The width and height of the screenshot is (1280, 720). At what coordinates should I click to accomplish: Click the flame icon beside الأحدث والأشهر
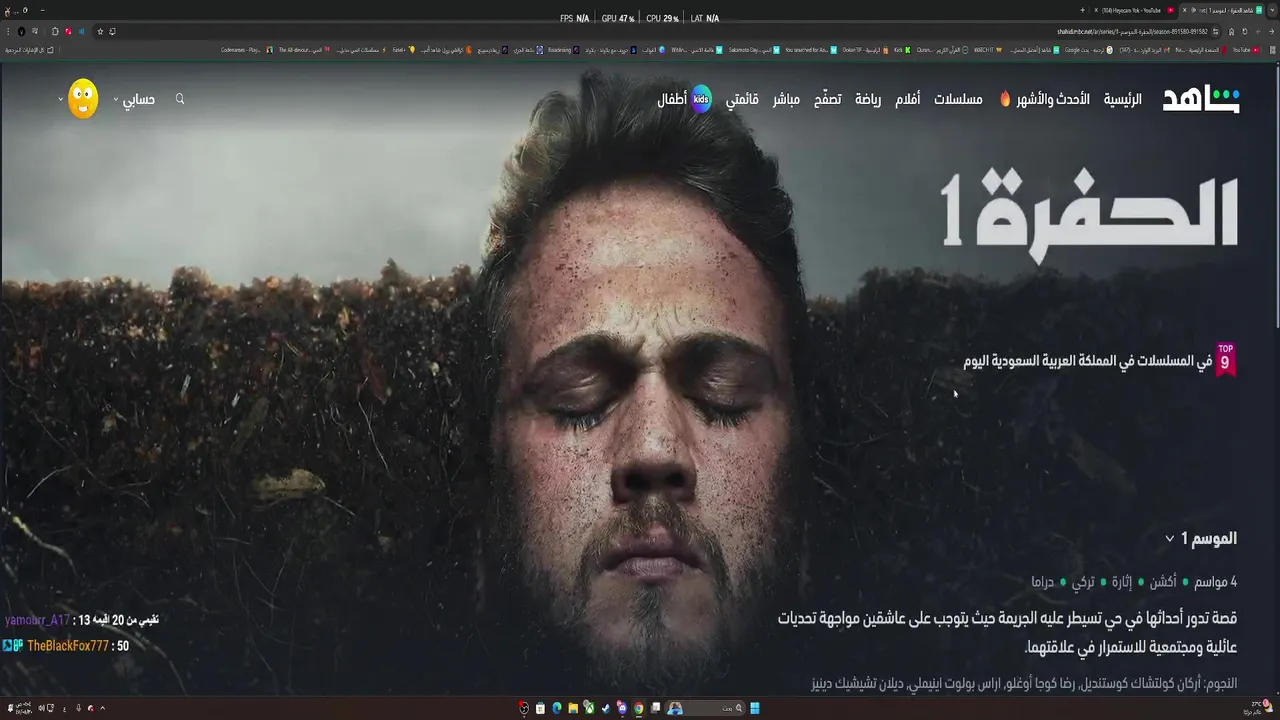click(x=1005, y=99)
